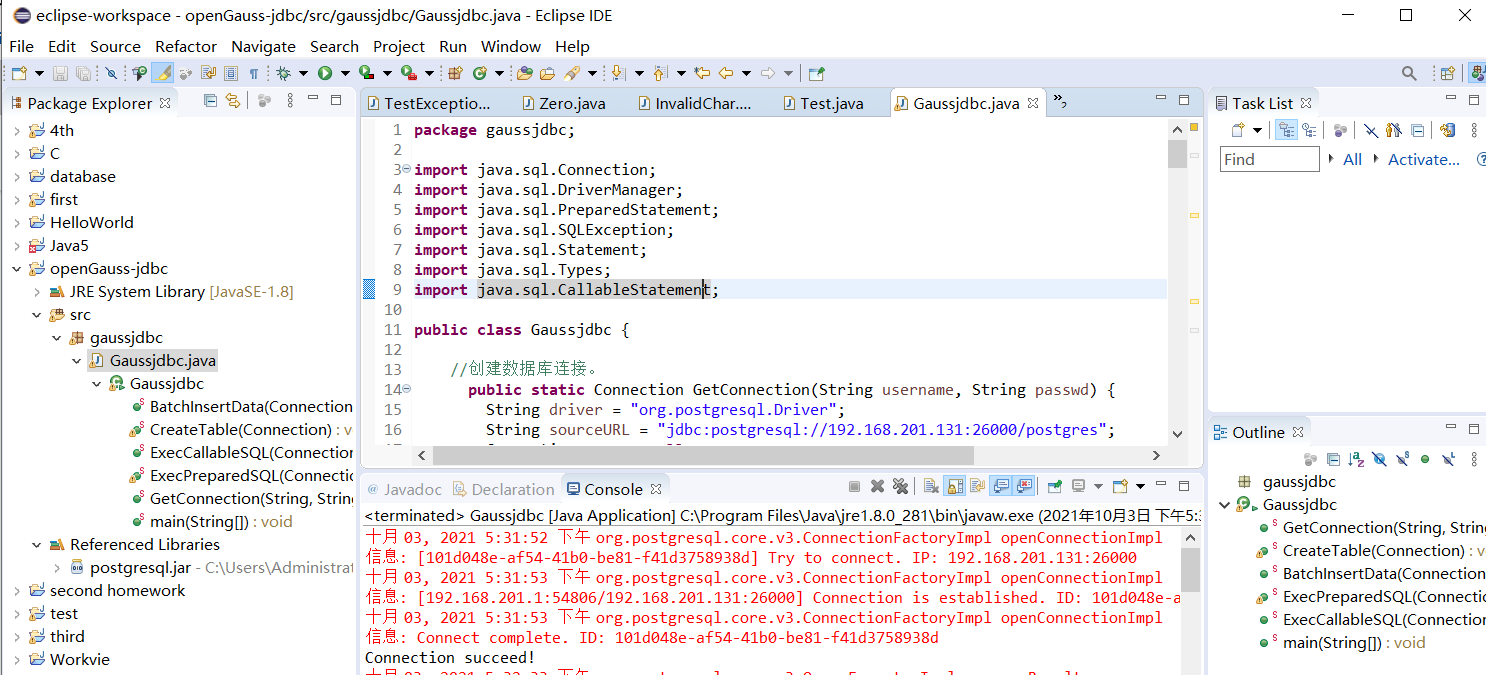Click the New Java Class icon
This screenshot has width=1486, height=675.
click(479, 73)
